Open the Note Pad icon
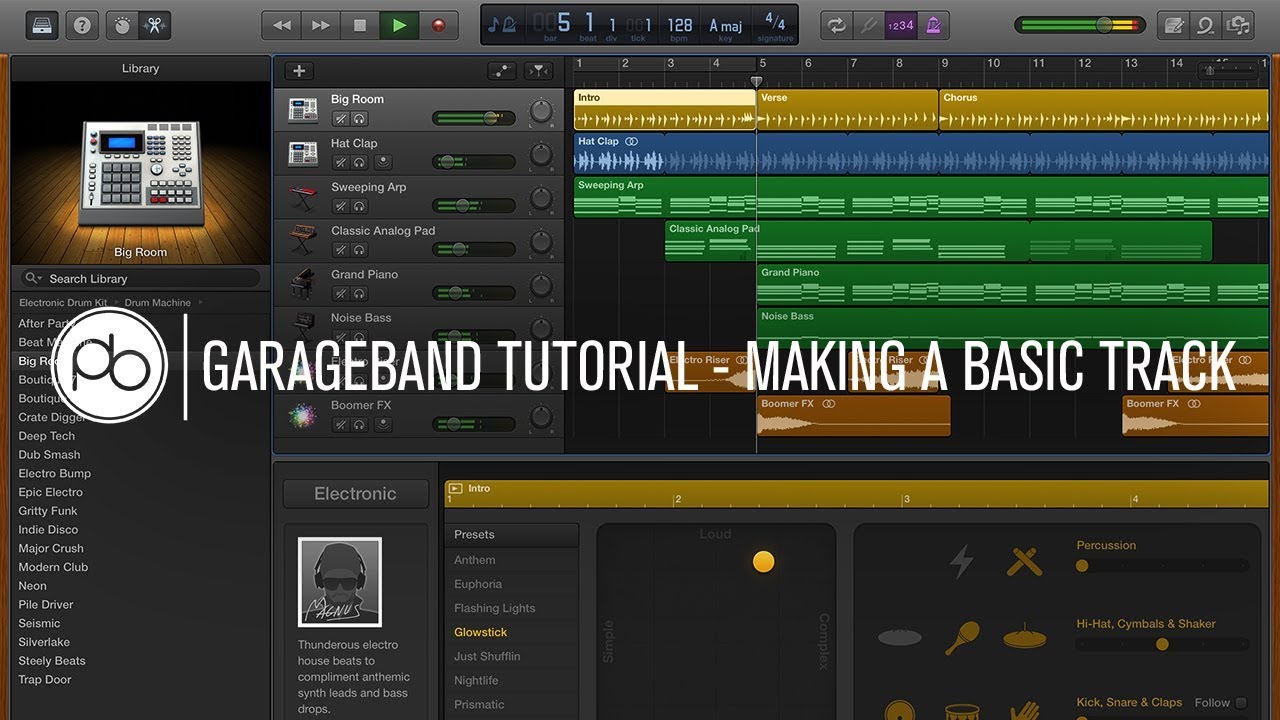Viewport: 1280px width, 720px height. [x=1173, y=25]
